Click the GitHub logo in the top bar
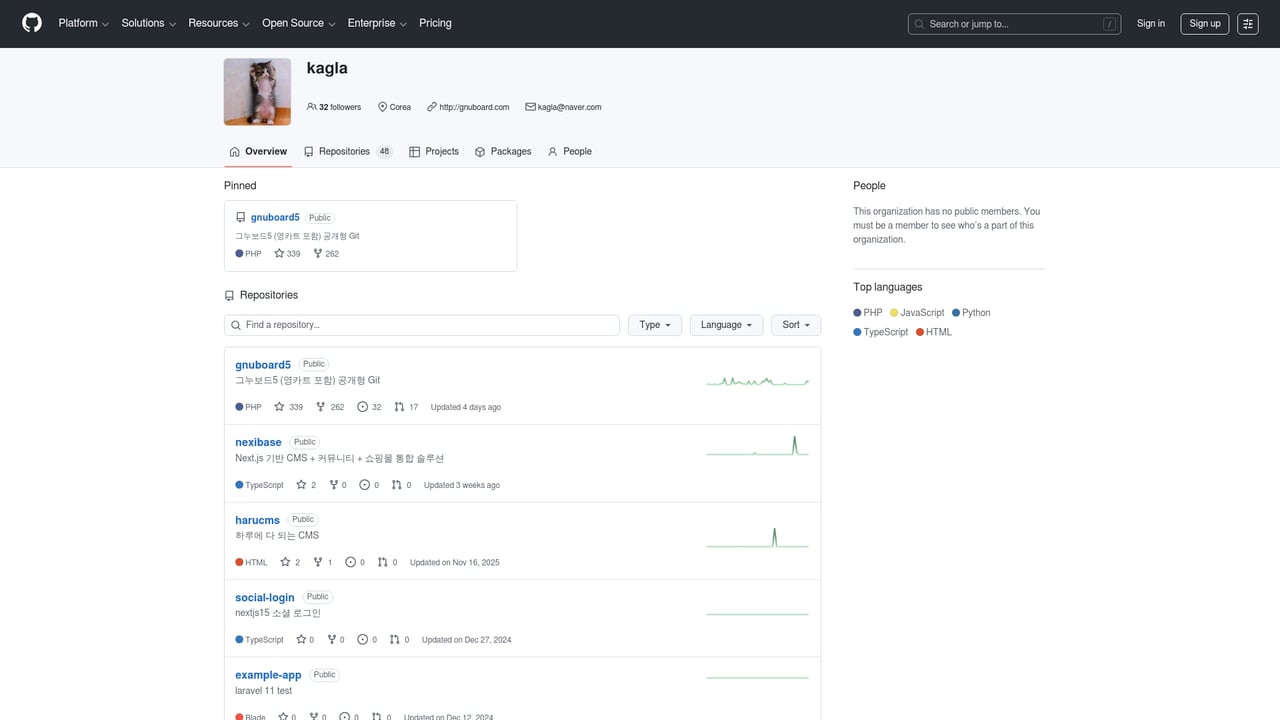Image resolution: width=1280 pixels, height=720 pixels. click(31, 23)
